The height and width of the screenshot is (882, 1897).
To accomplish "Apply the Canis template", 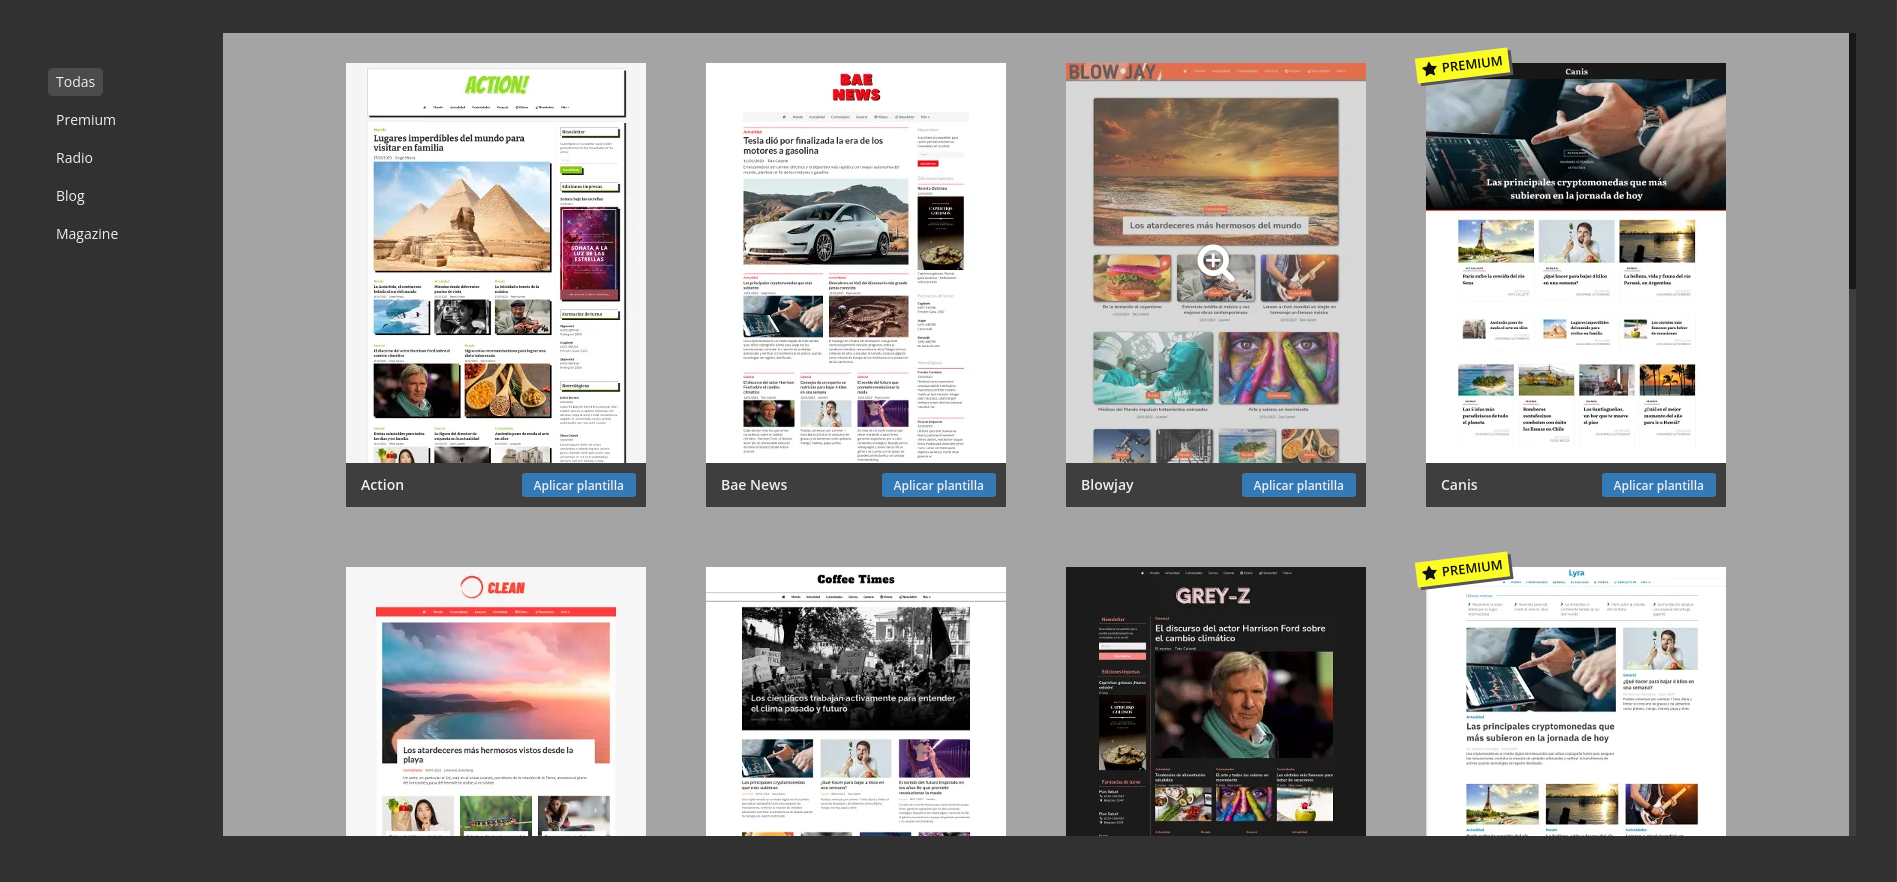I will coord(1658,485).
